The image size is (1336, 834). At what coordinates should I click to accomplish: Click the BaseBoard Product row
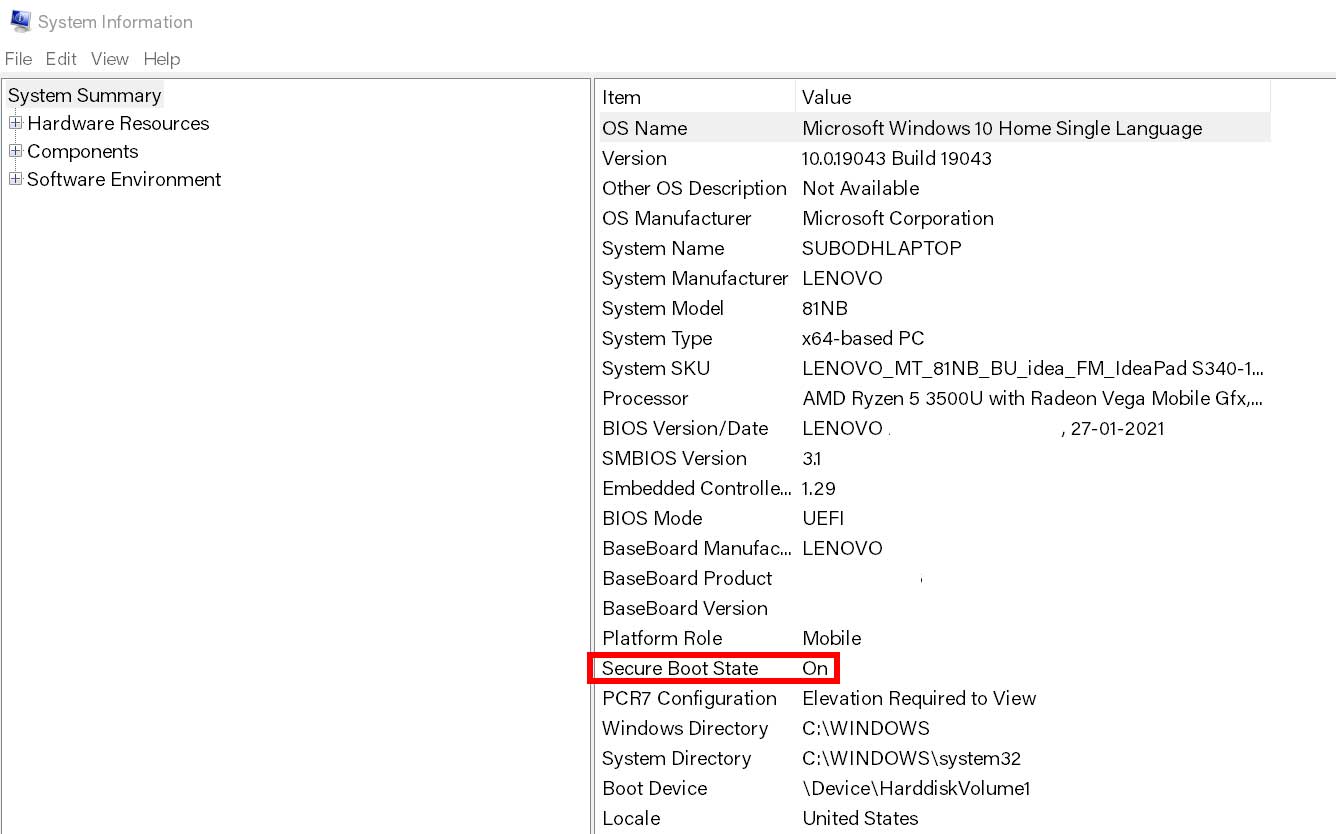[x=934, y=578]
